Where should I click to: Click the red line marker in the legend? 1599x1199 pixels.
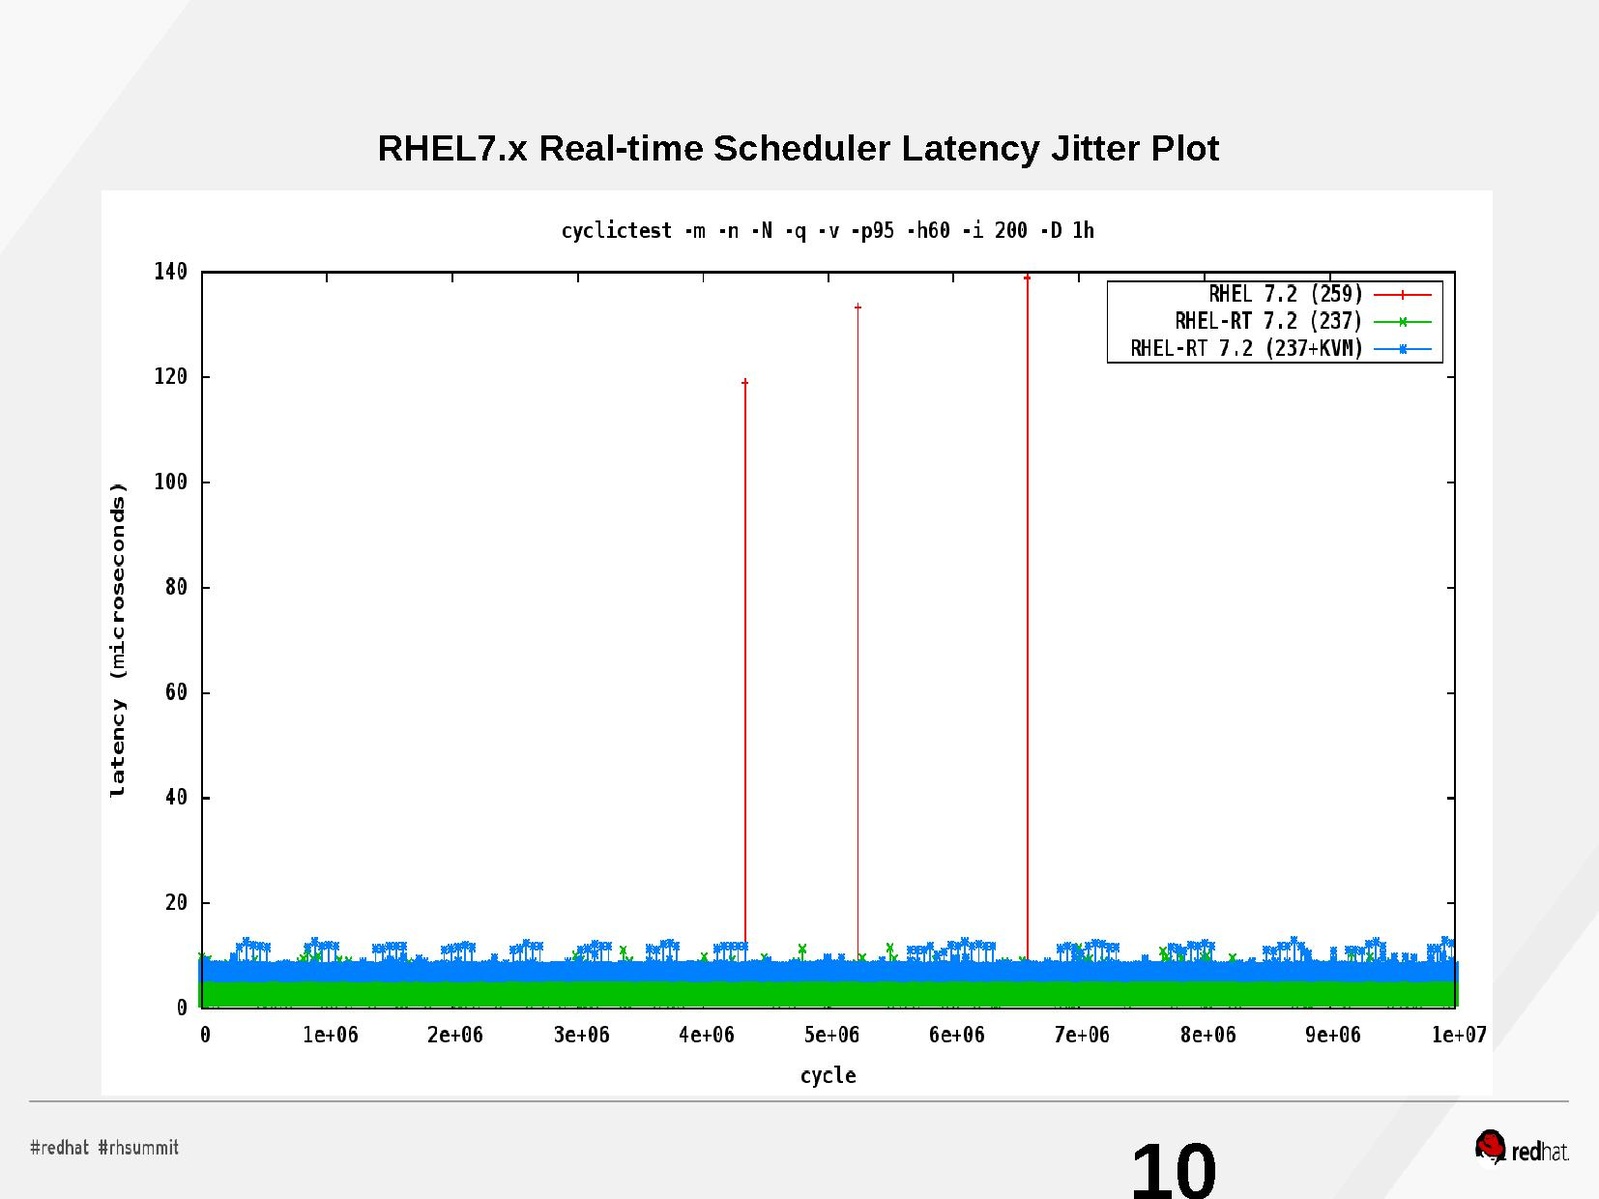1402,295
